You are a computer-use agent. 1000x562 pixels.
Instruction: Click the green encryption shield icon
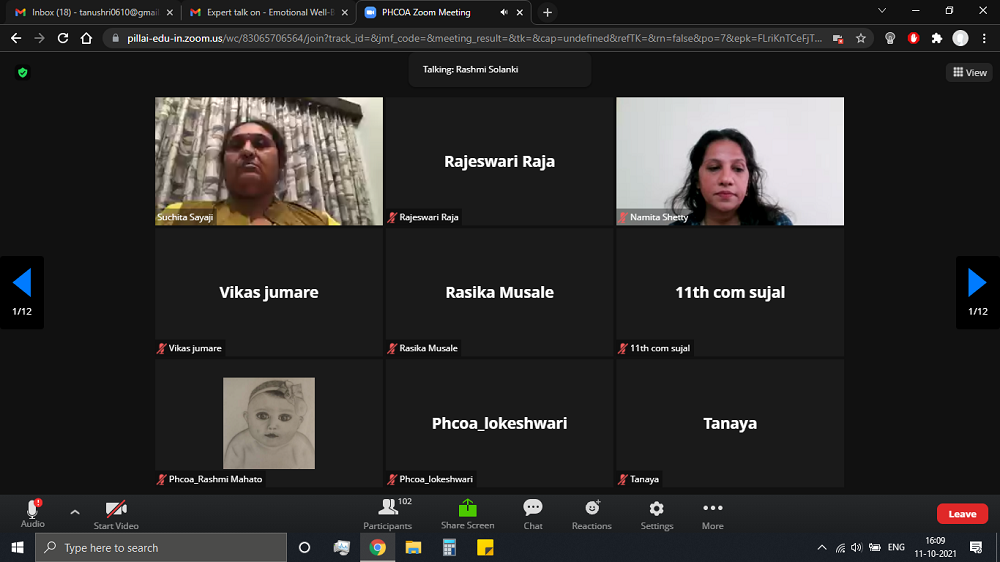click(x=23, y=73)
